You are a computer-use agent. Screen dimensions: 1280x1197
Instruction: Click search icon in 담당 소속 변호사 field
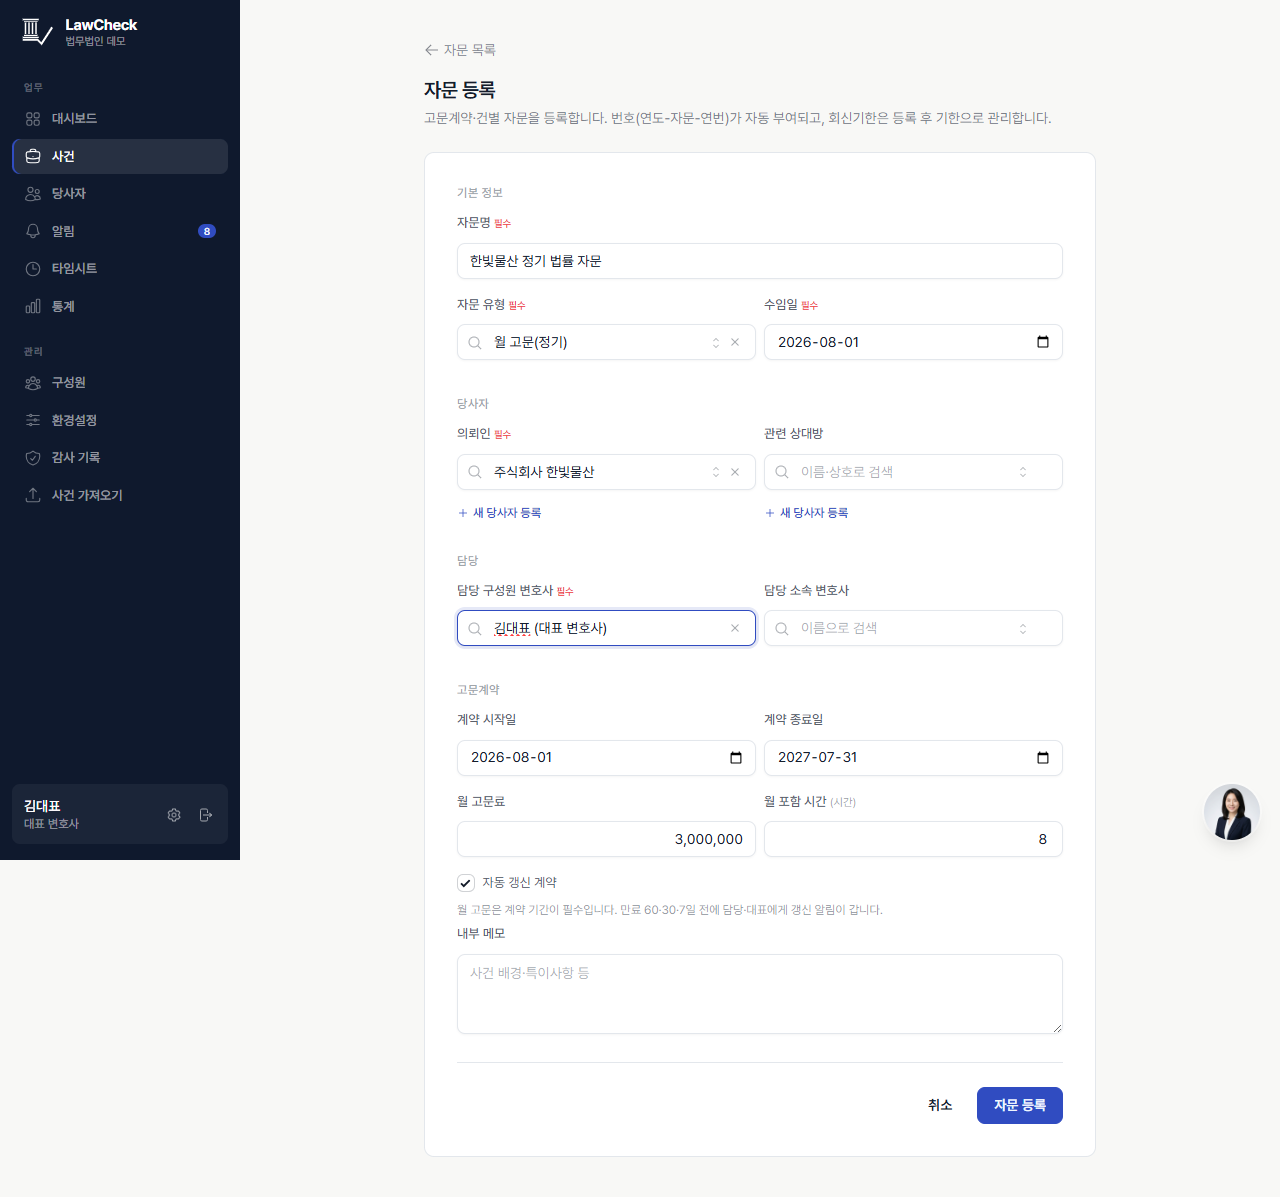(x=782, y=628)
